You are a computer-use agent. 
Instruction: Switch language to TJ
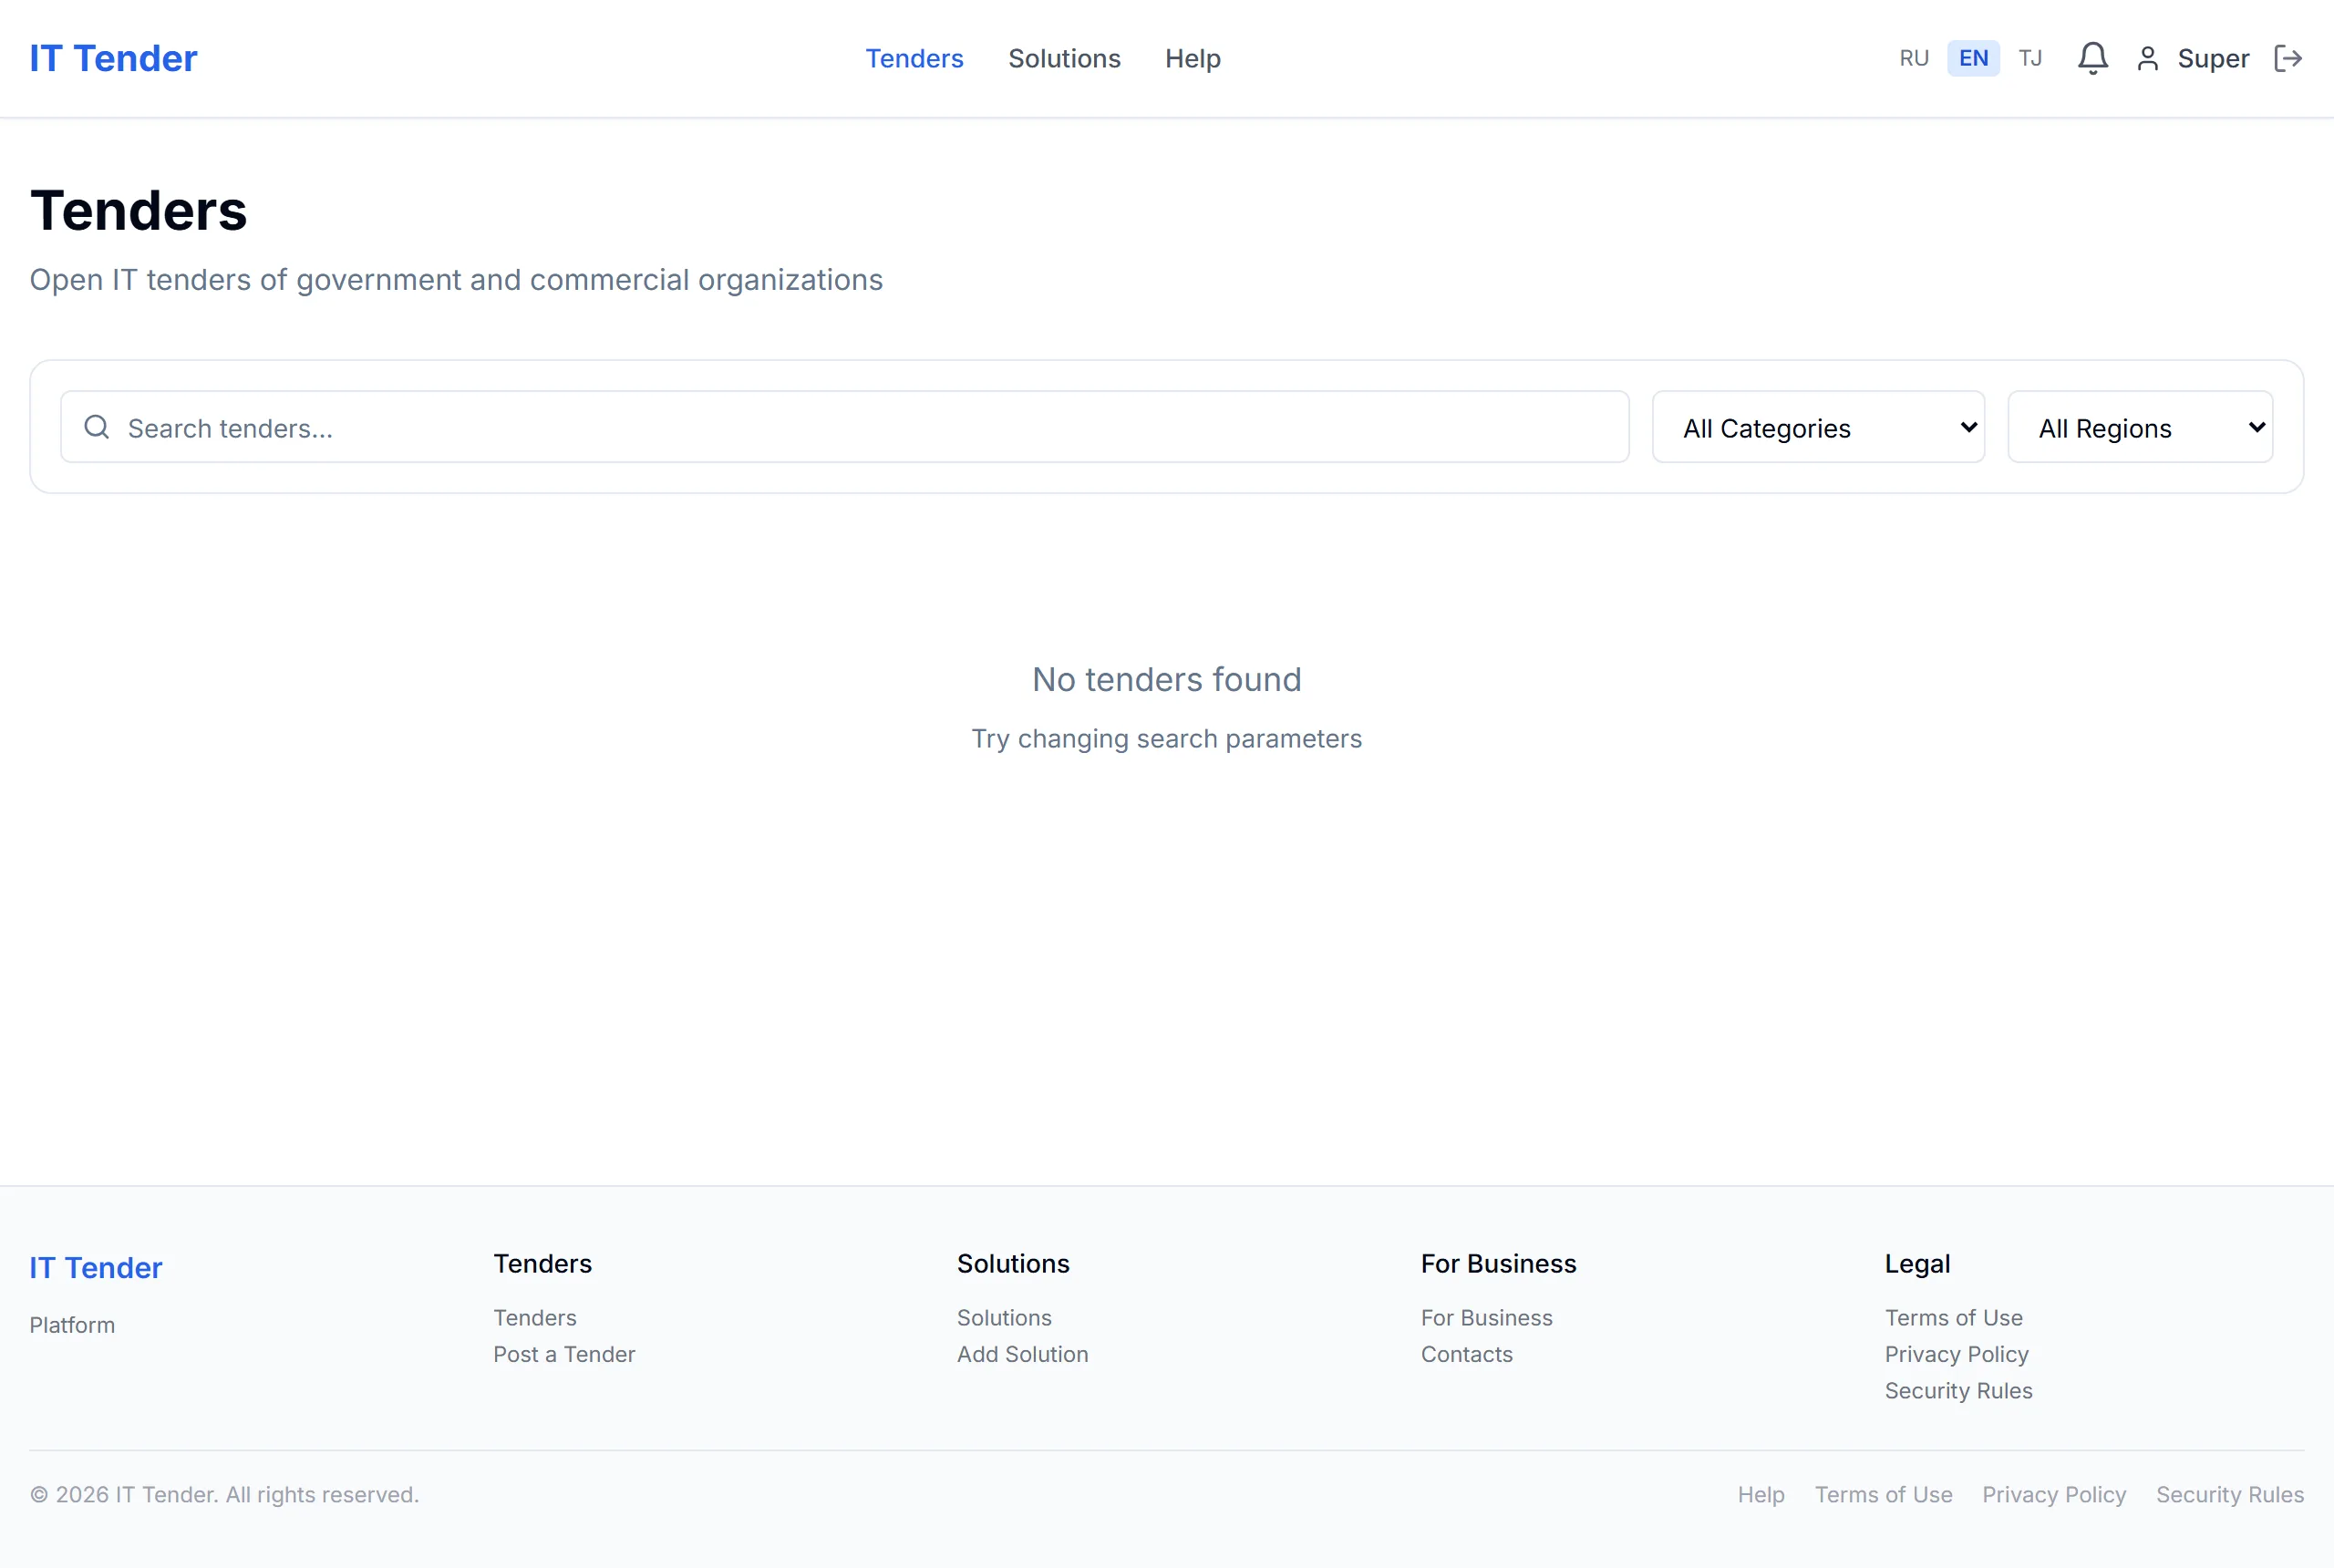click(x=2030, y=58)
